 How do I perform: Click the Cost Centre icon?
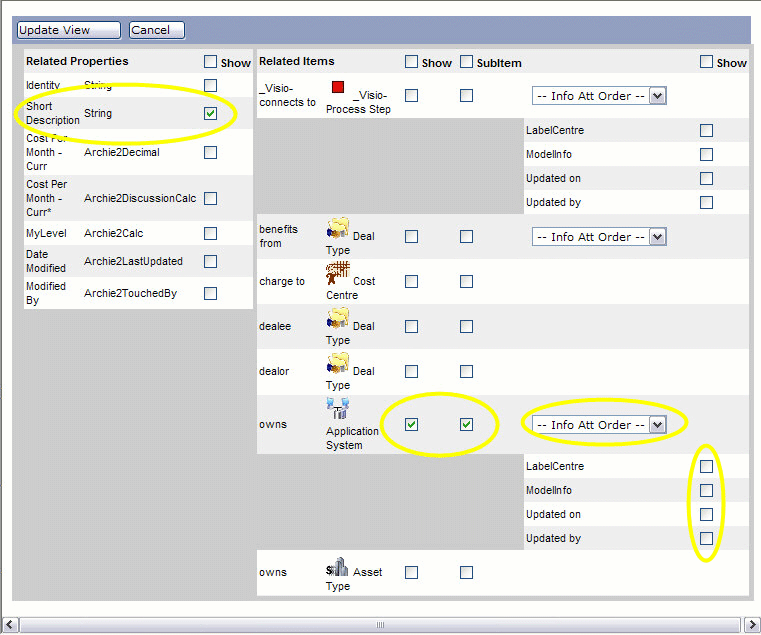tap(337, 274)
